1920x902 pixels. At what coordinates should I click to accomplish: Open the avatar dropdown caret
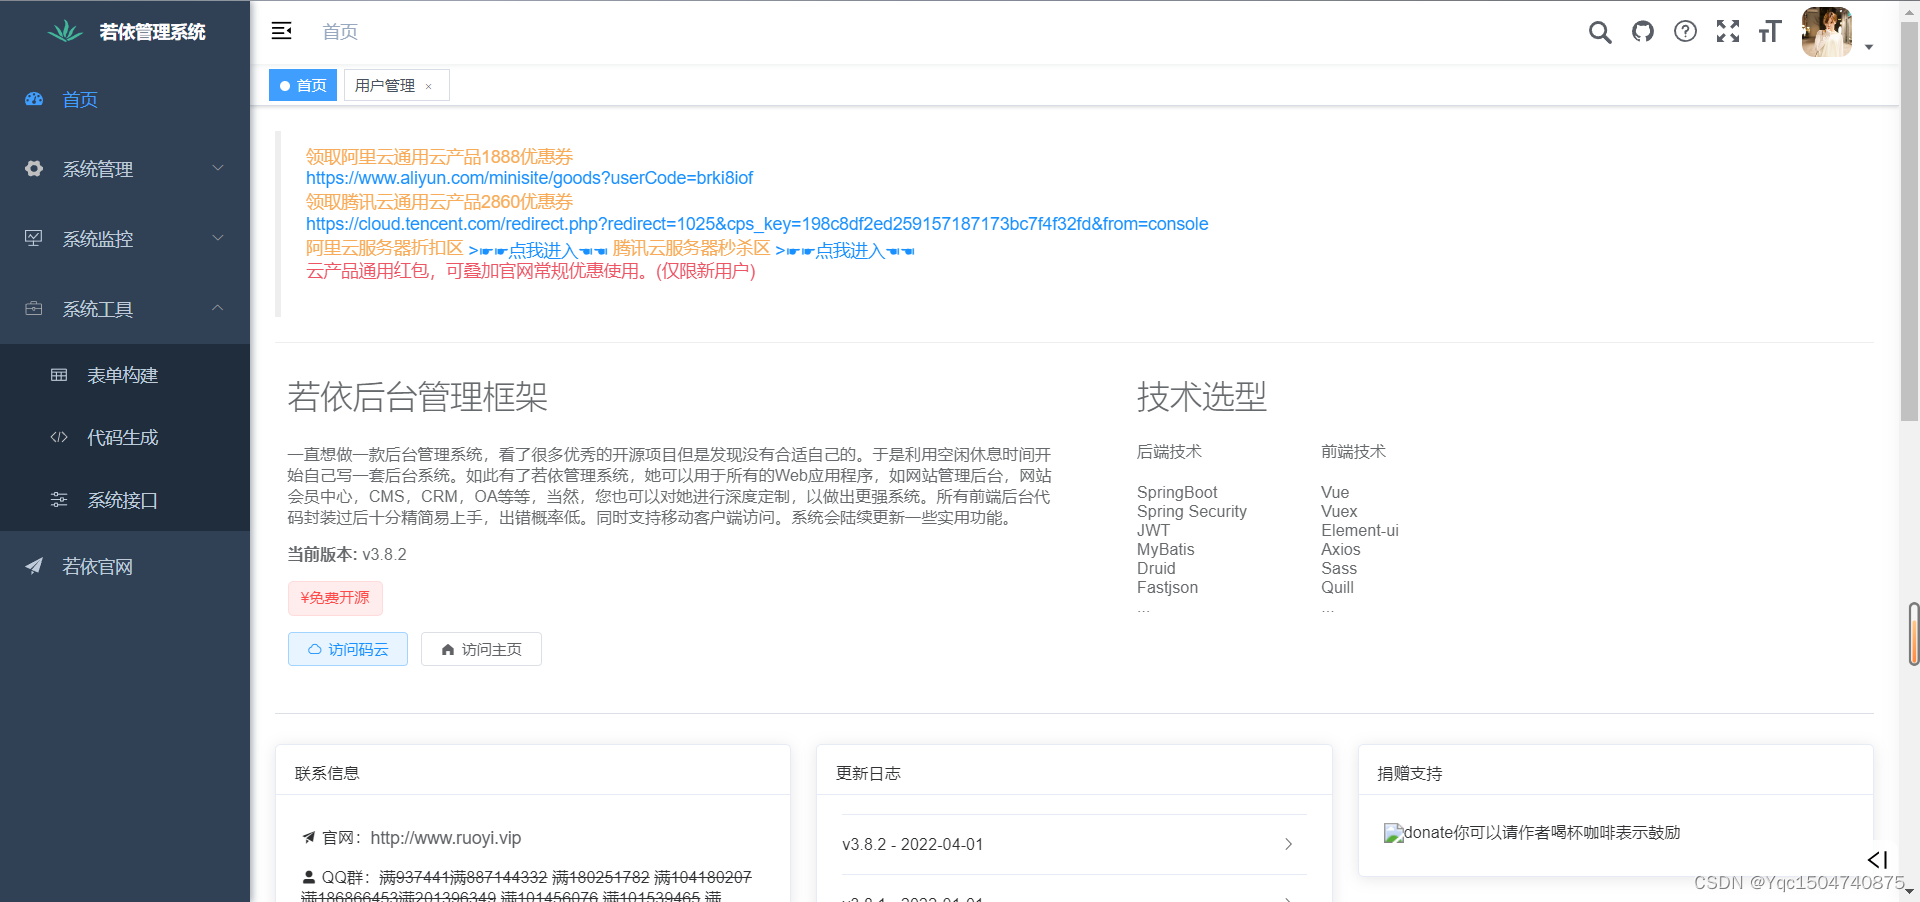[1869, 47]
